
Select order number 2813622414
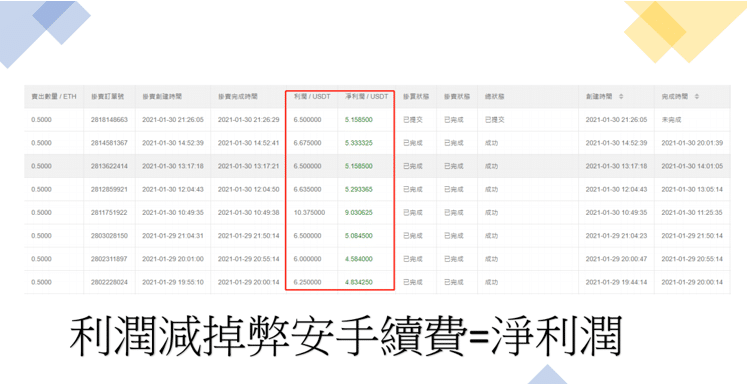pos(109,166)
